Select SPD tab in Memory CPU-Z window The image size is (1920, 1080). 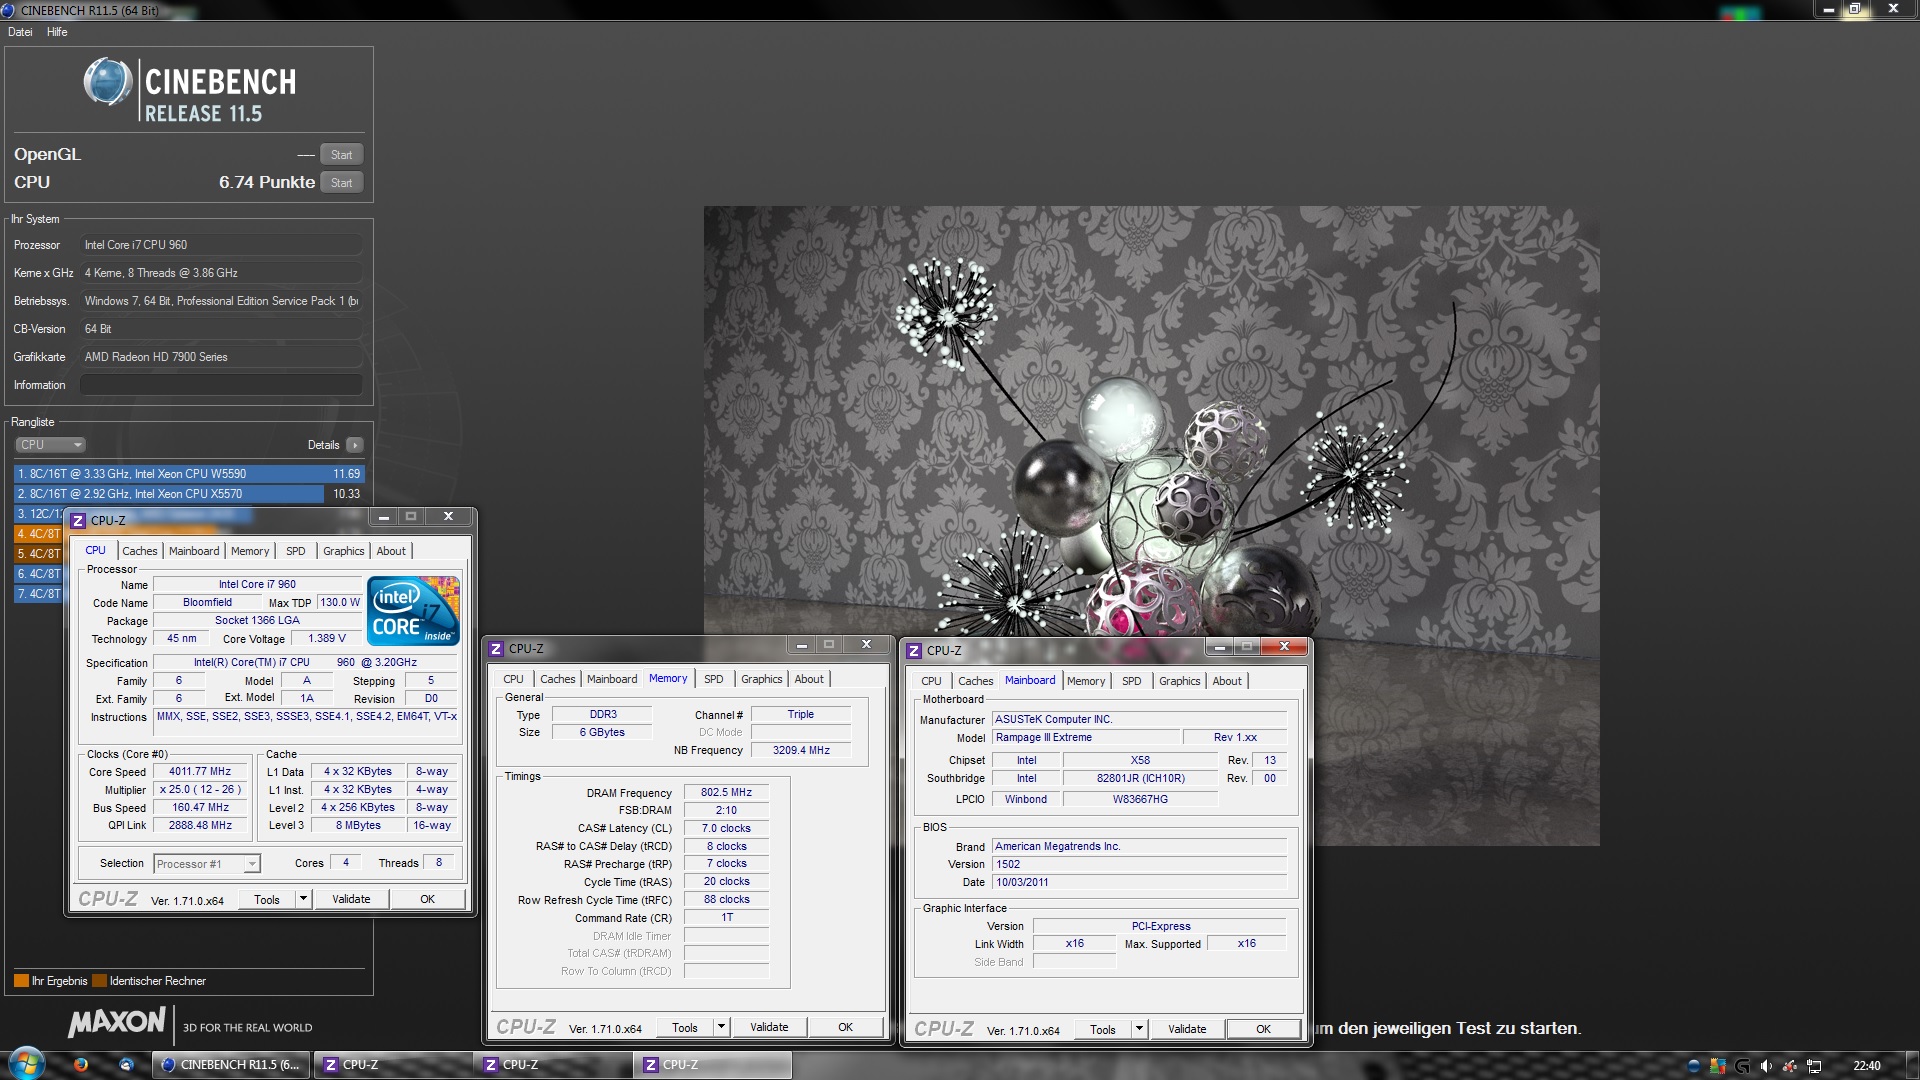click(714, 679)
